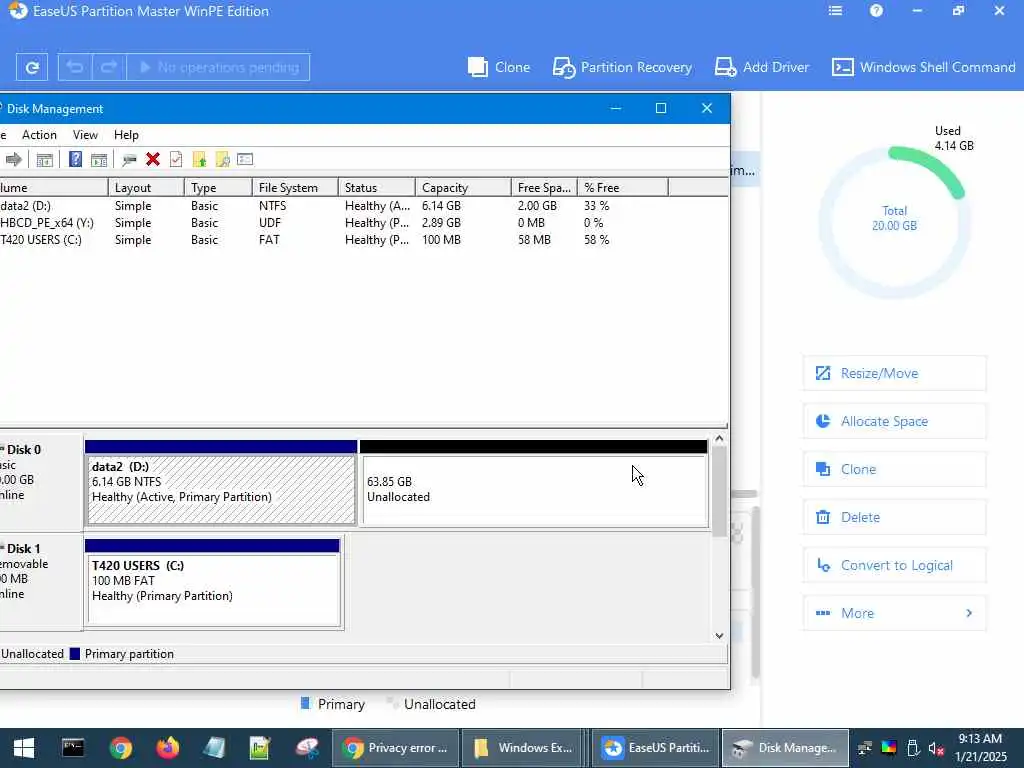Screen dimensions: 1024x768
Task: Click the scroll up arrow in disk pane
Action: [719, 439]
